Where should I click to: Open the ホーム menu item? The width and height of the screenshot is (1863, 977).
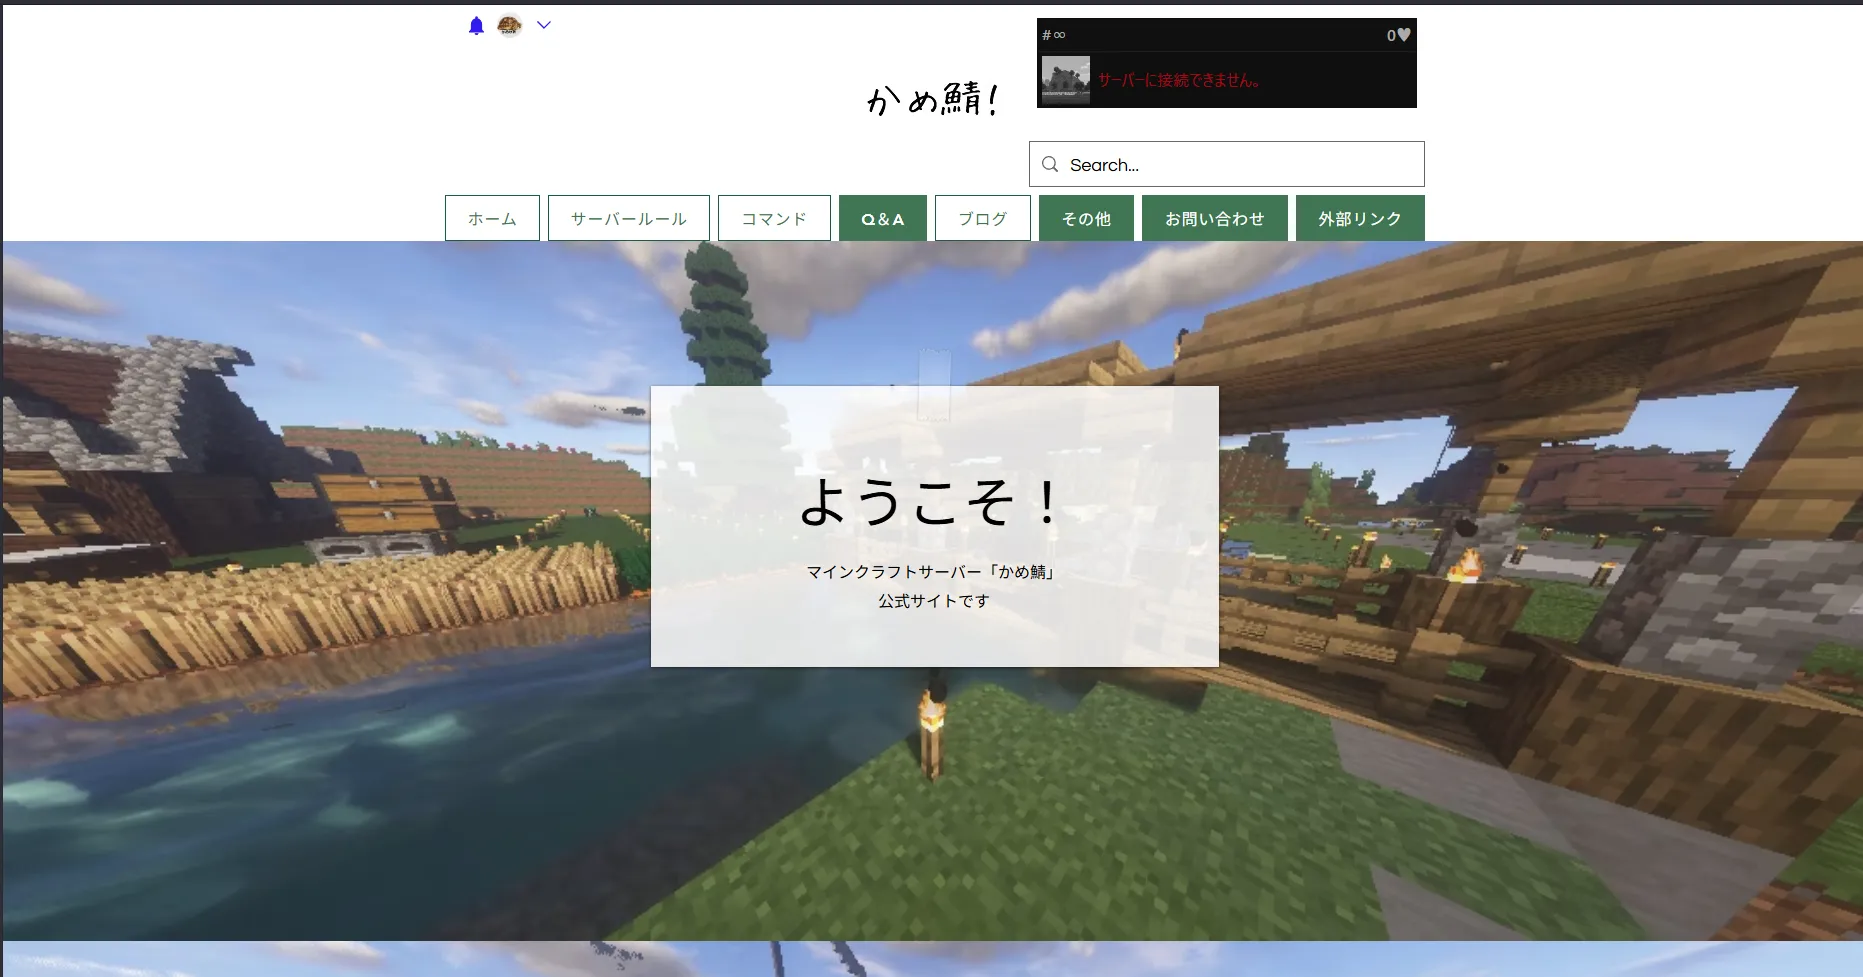tap(492, 218)
